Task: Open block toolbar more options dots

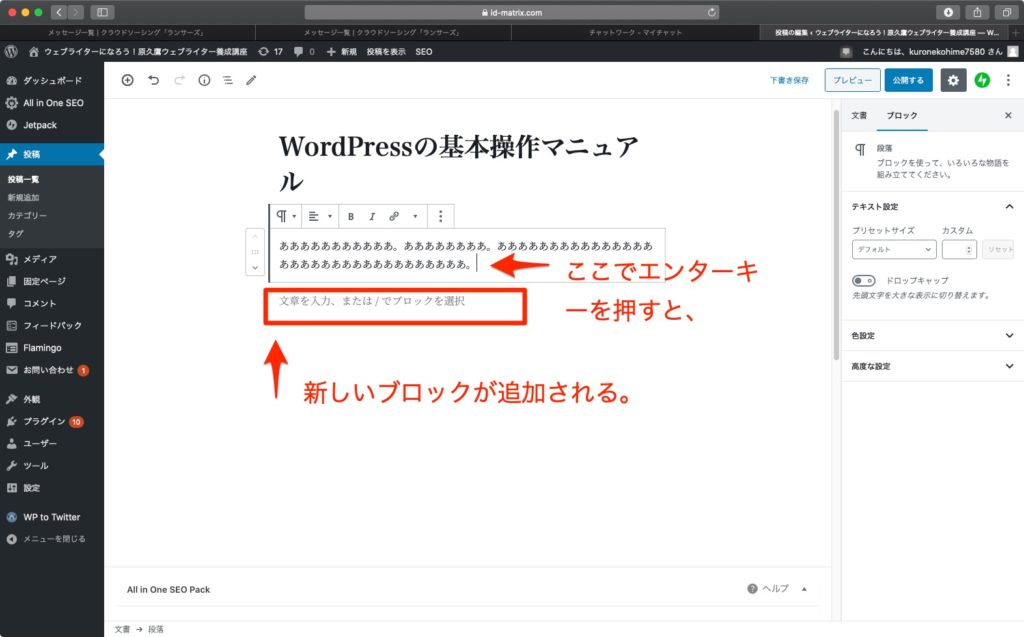Action: (441, 216)
